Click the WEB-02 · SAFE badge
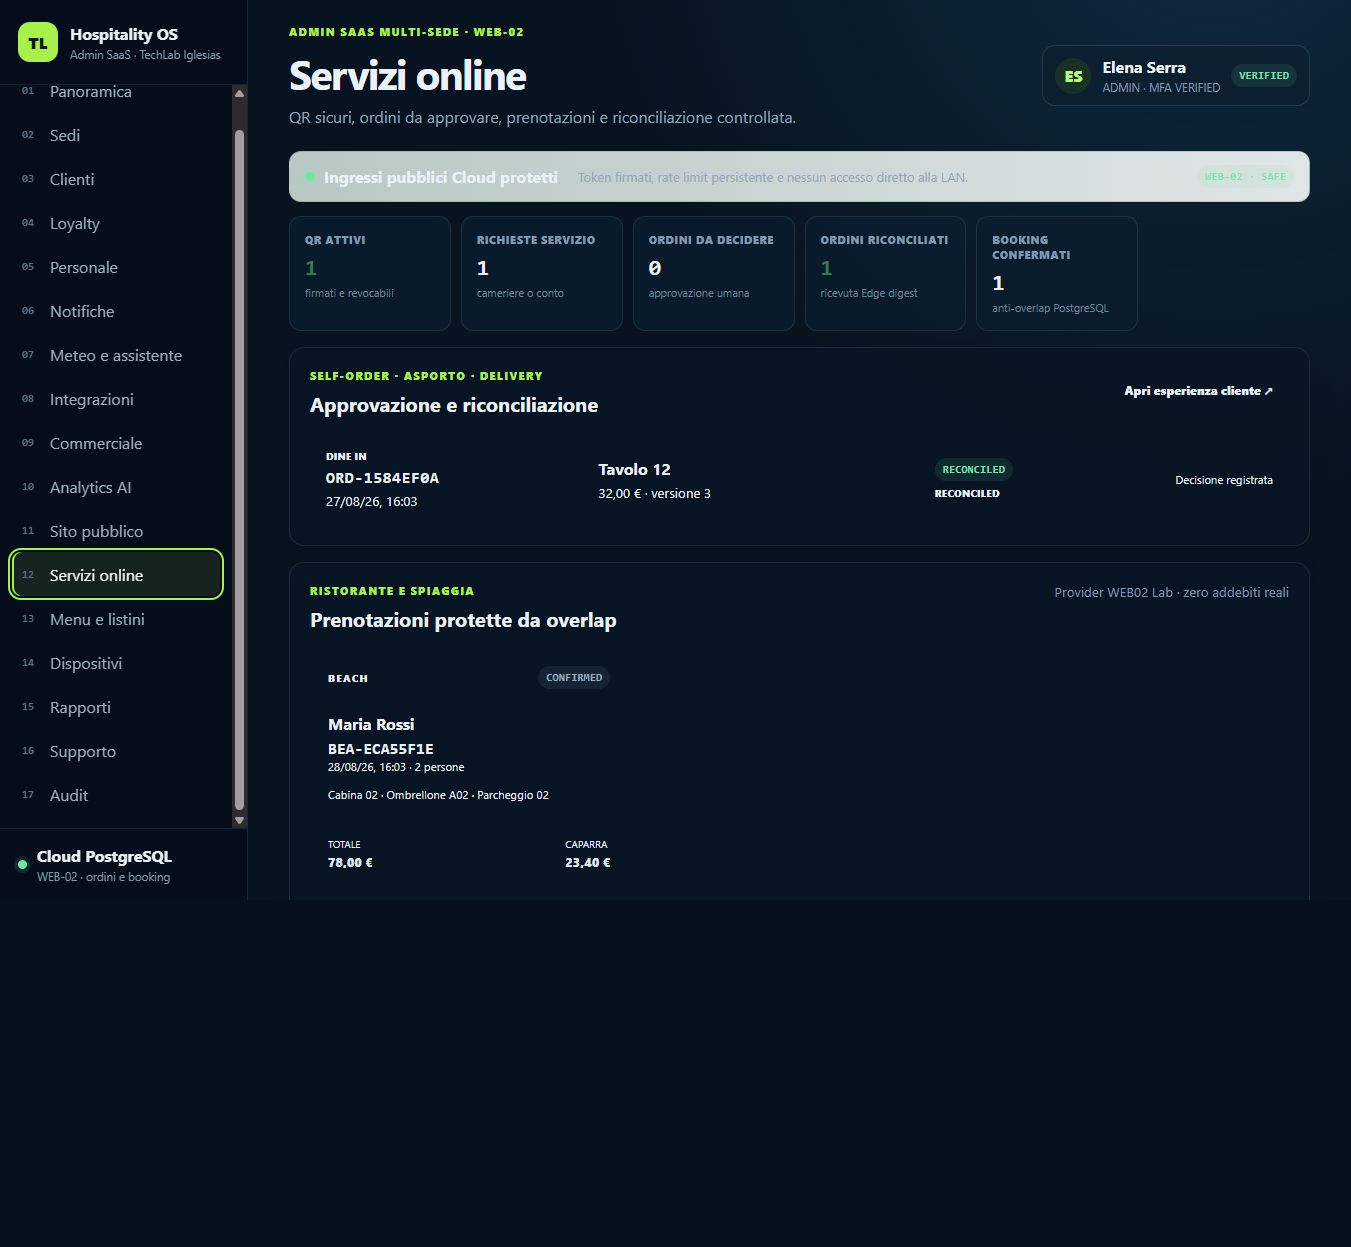Image resolution: width=1351 pixels, height=1247 pixels. click(1245, 177)
